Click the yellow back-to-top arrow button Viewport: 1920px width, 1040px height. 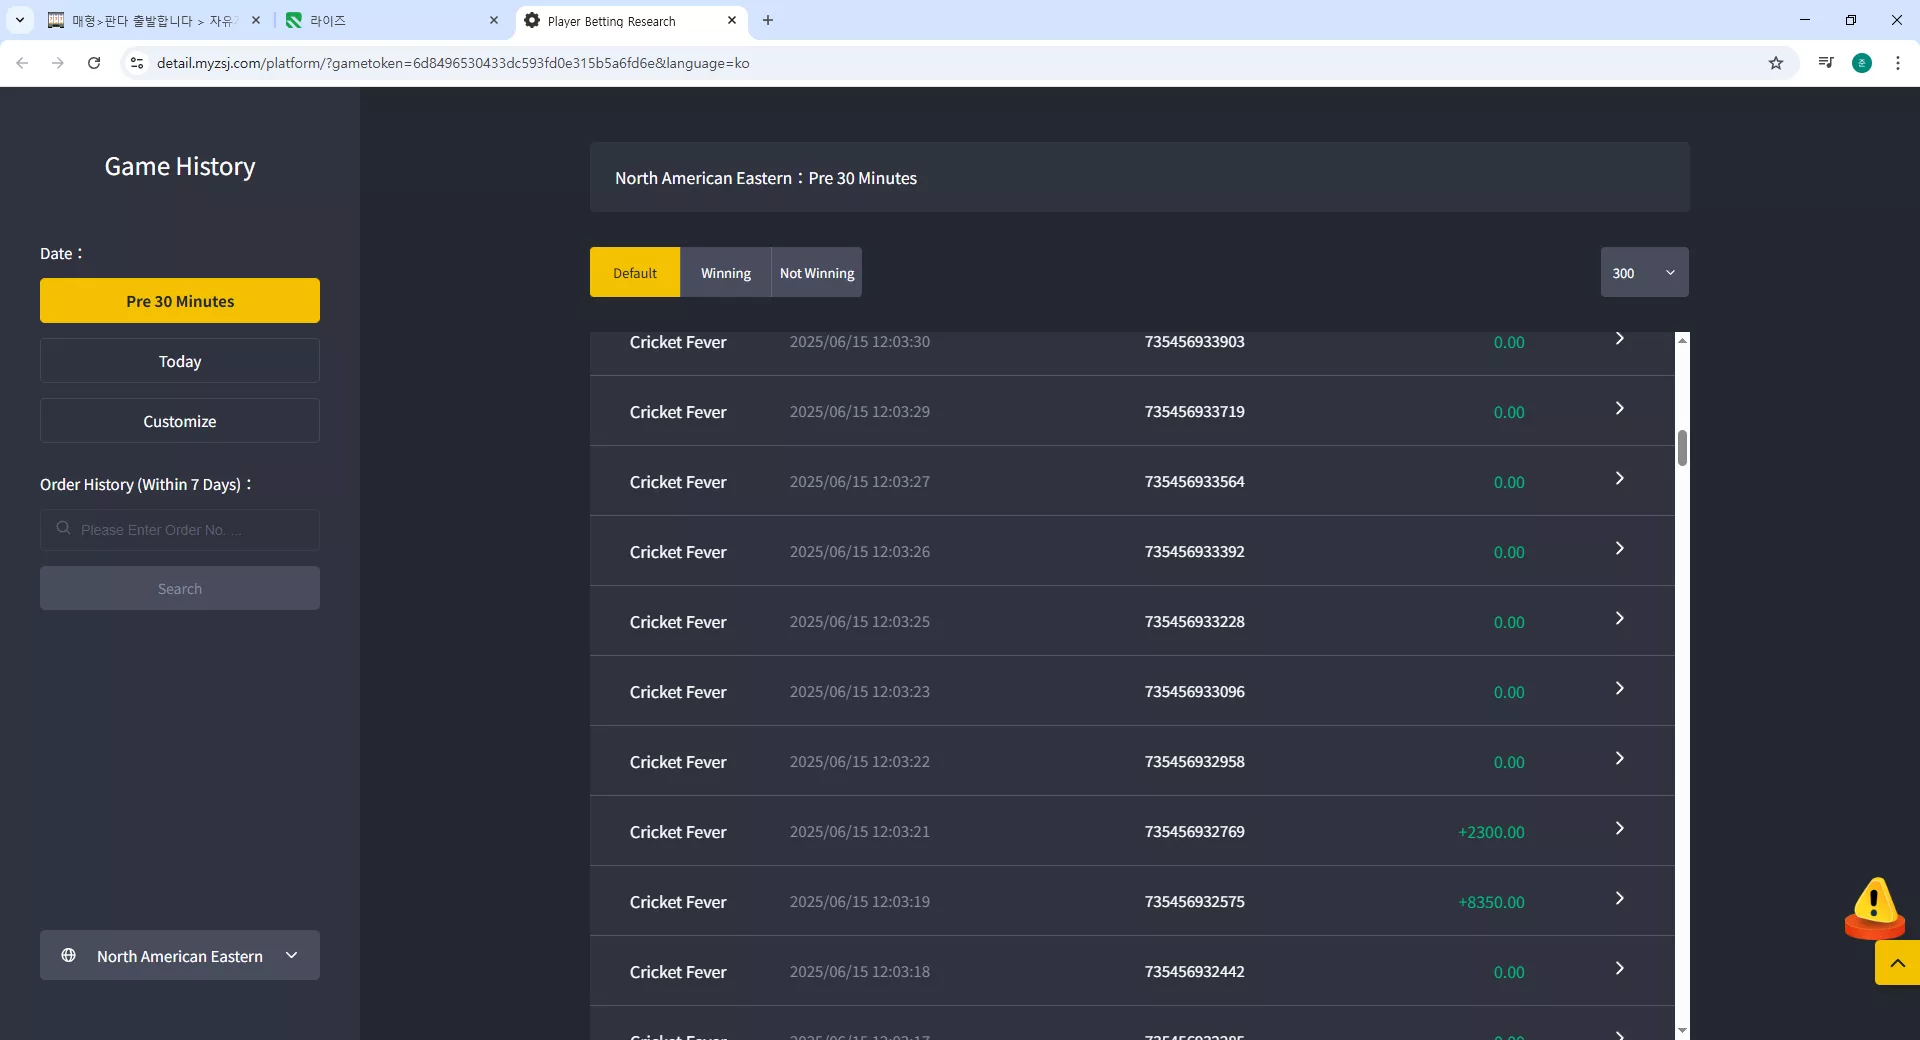point(1897,963)
